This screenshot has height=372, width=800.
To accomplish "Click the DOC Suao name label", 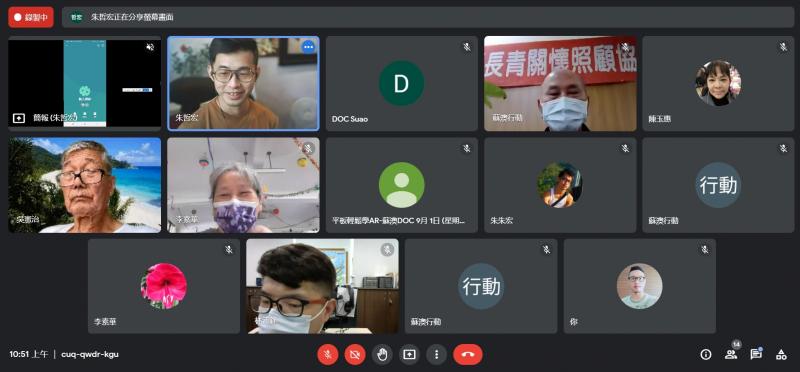I will 349,119.
